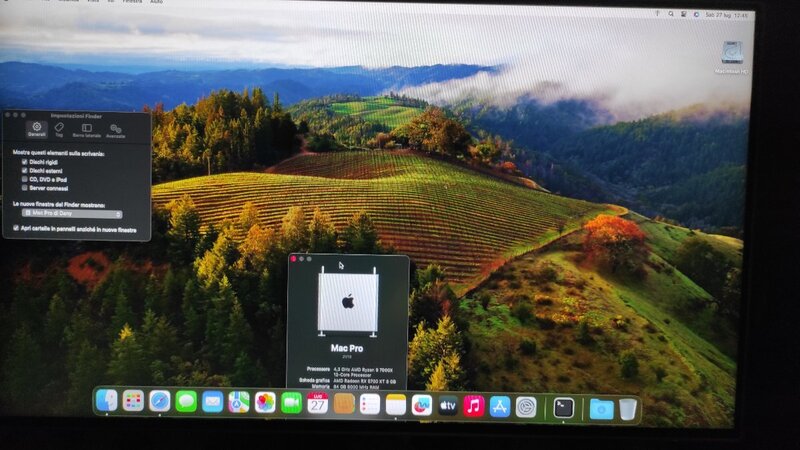Close the Impostazioni Finder window
800x450 pixels.
(x=8, y=115)
